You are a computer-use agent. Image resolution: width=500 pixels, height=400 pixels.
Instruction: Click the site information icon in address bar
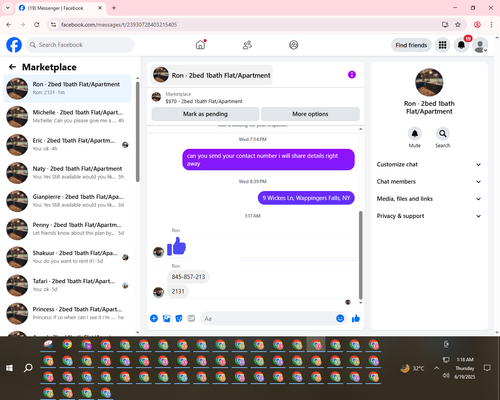(x=53, y=24)
